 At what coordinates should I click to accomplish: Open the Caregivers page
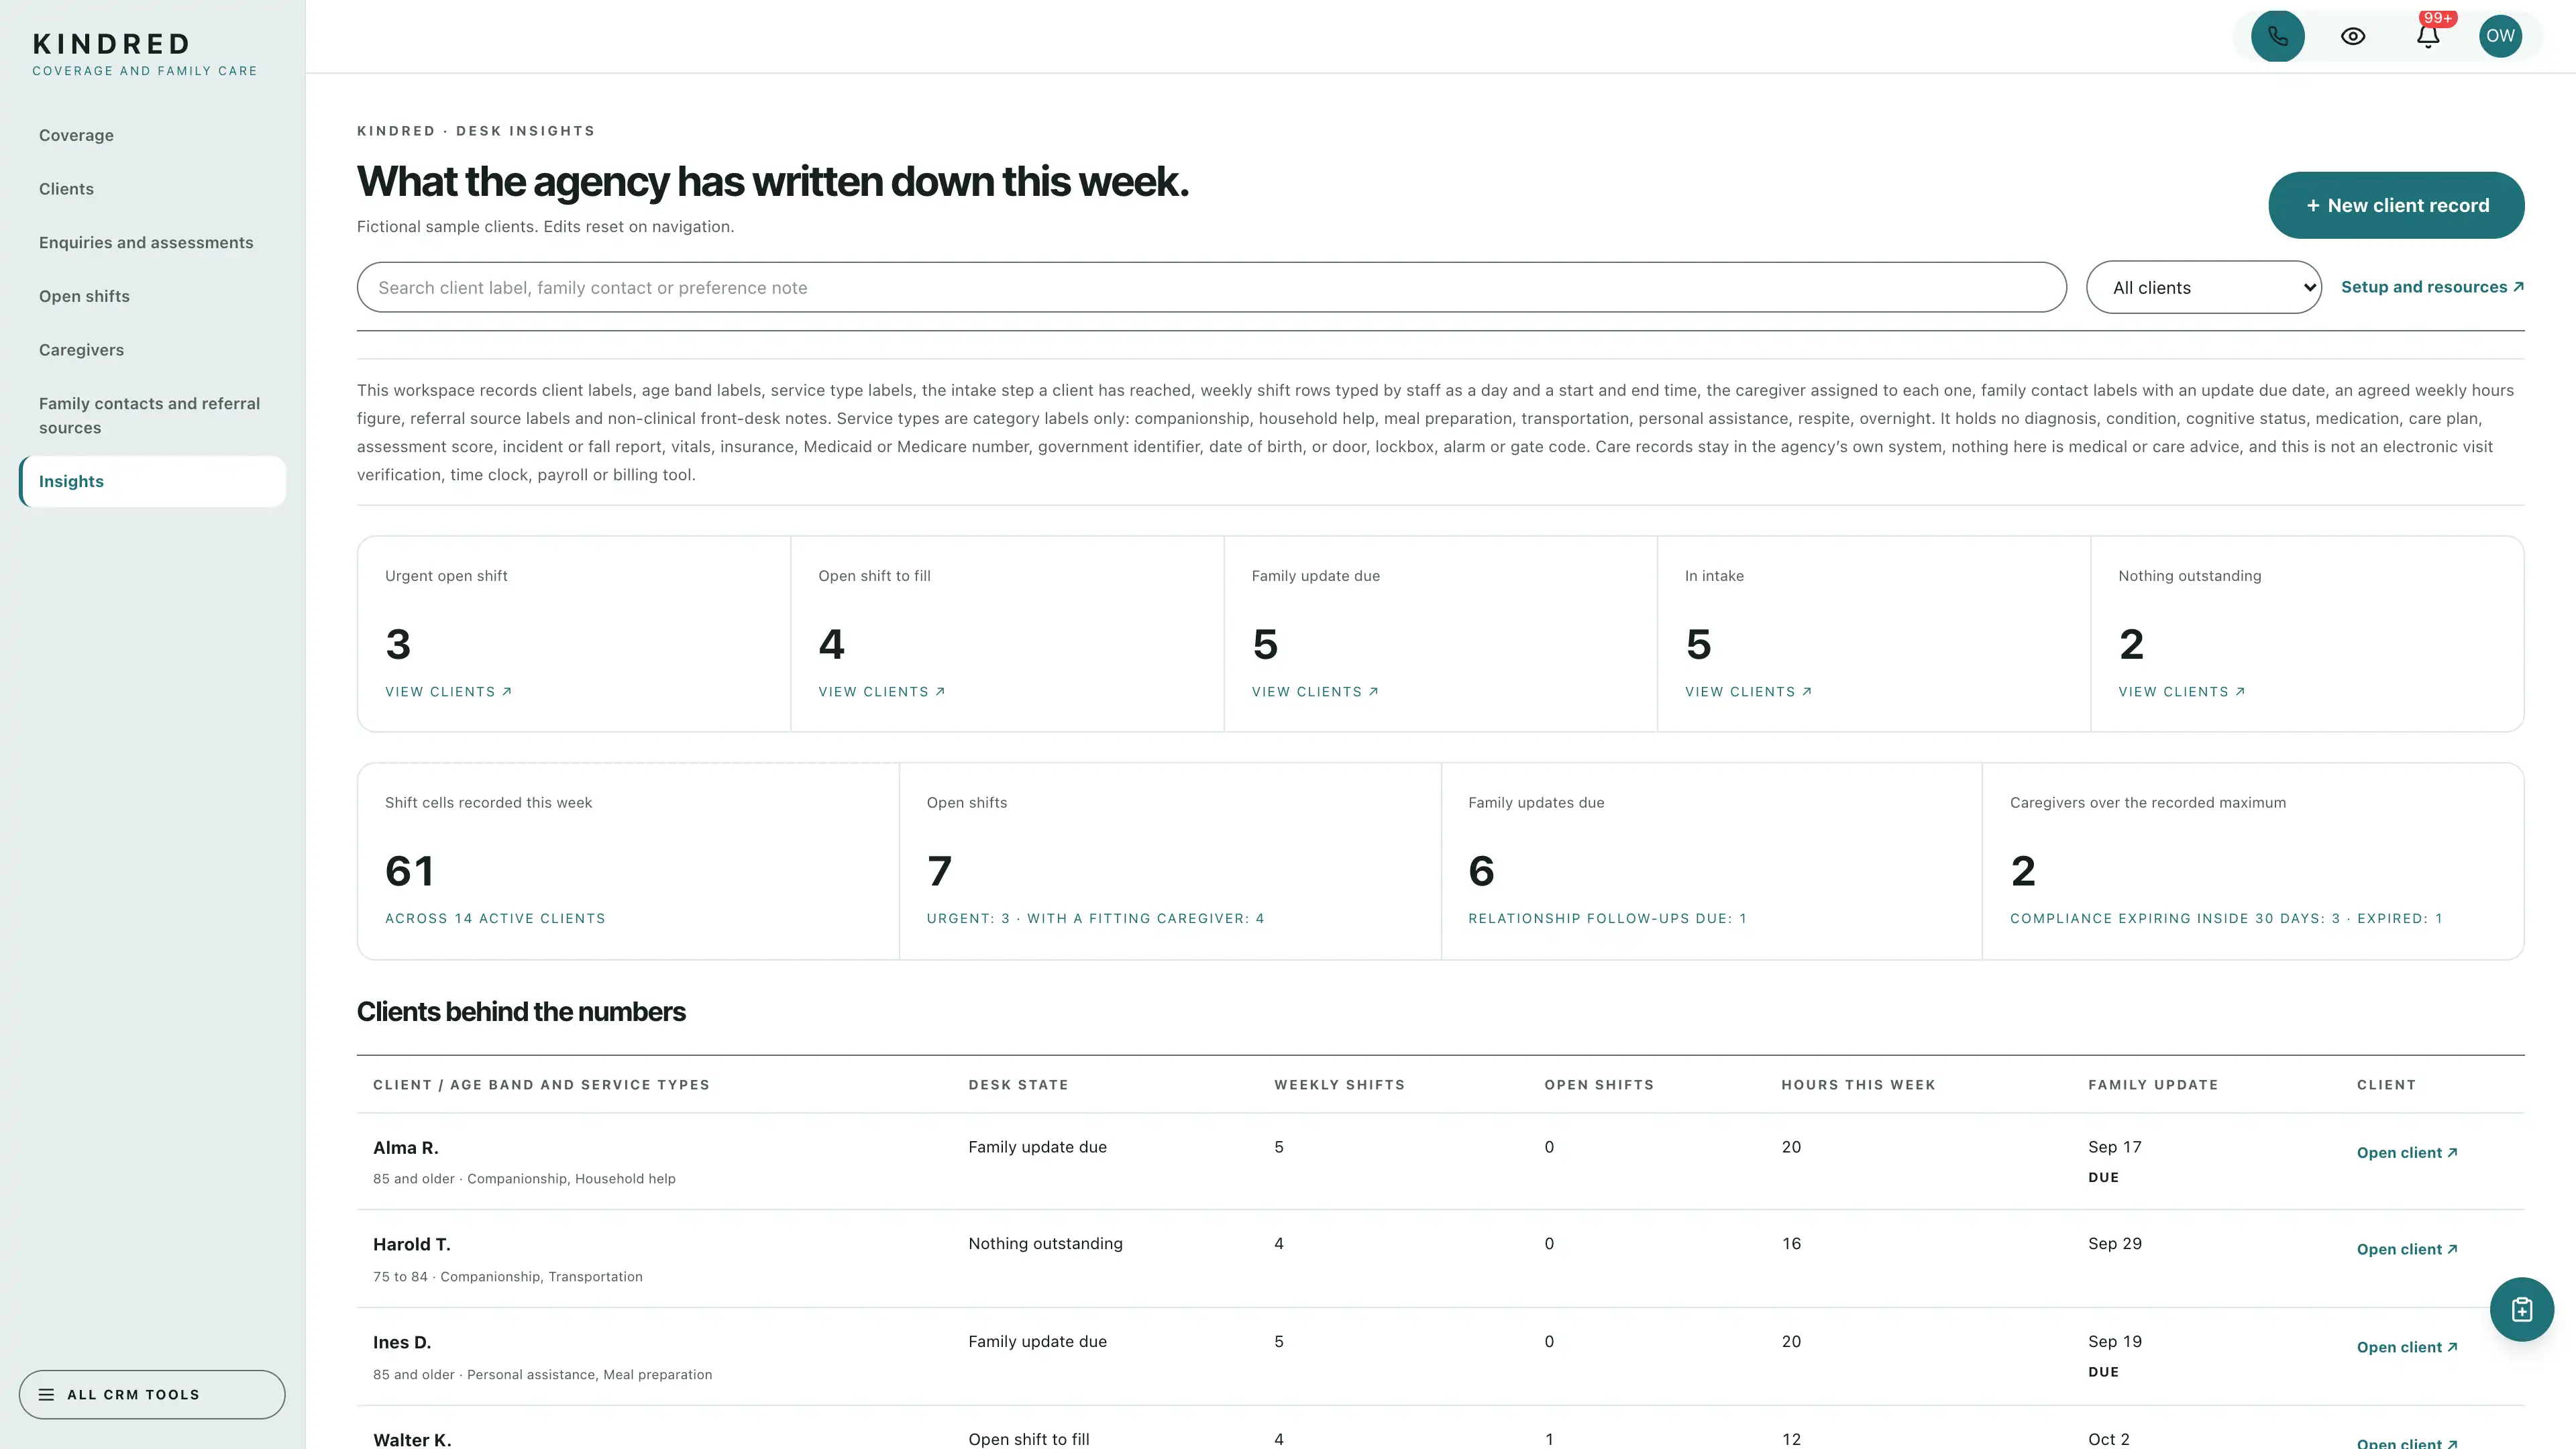pos(81,350)
